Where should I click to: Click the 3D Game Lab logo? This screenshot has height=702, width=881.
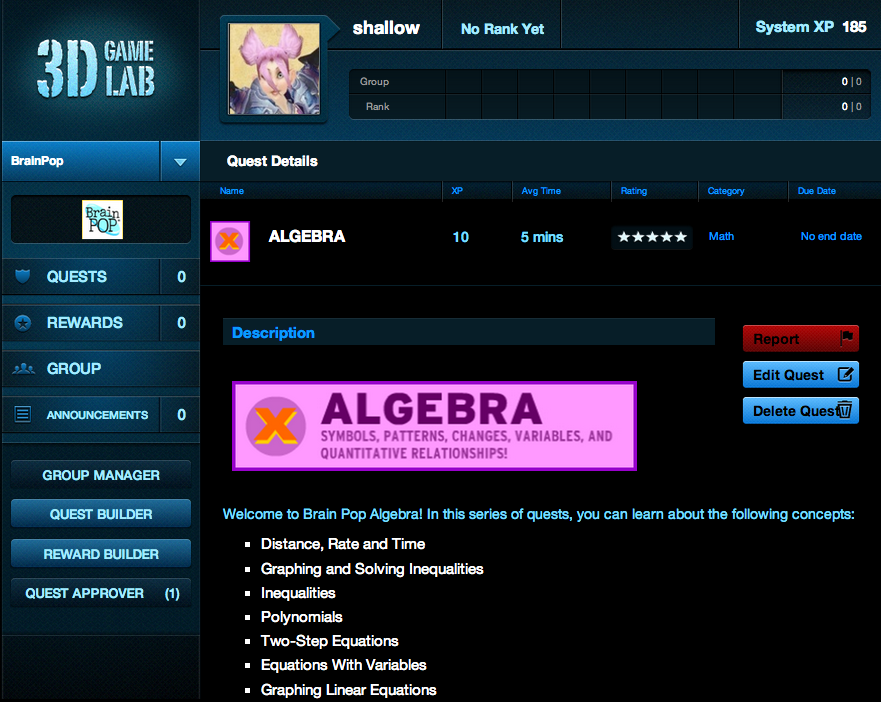click(x=96, y=69)
